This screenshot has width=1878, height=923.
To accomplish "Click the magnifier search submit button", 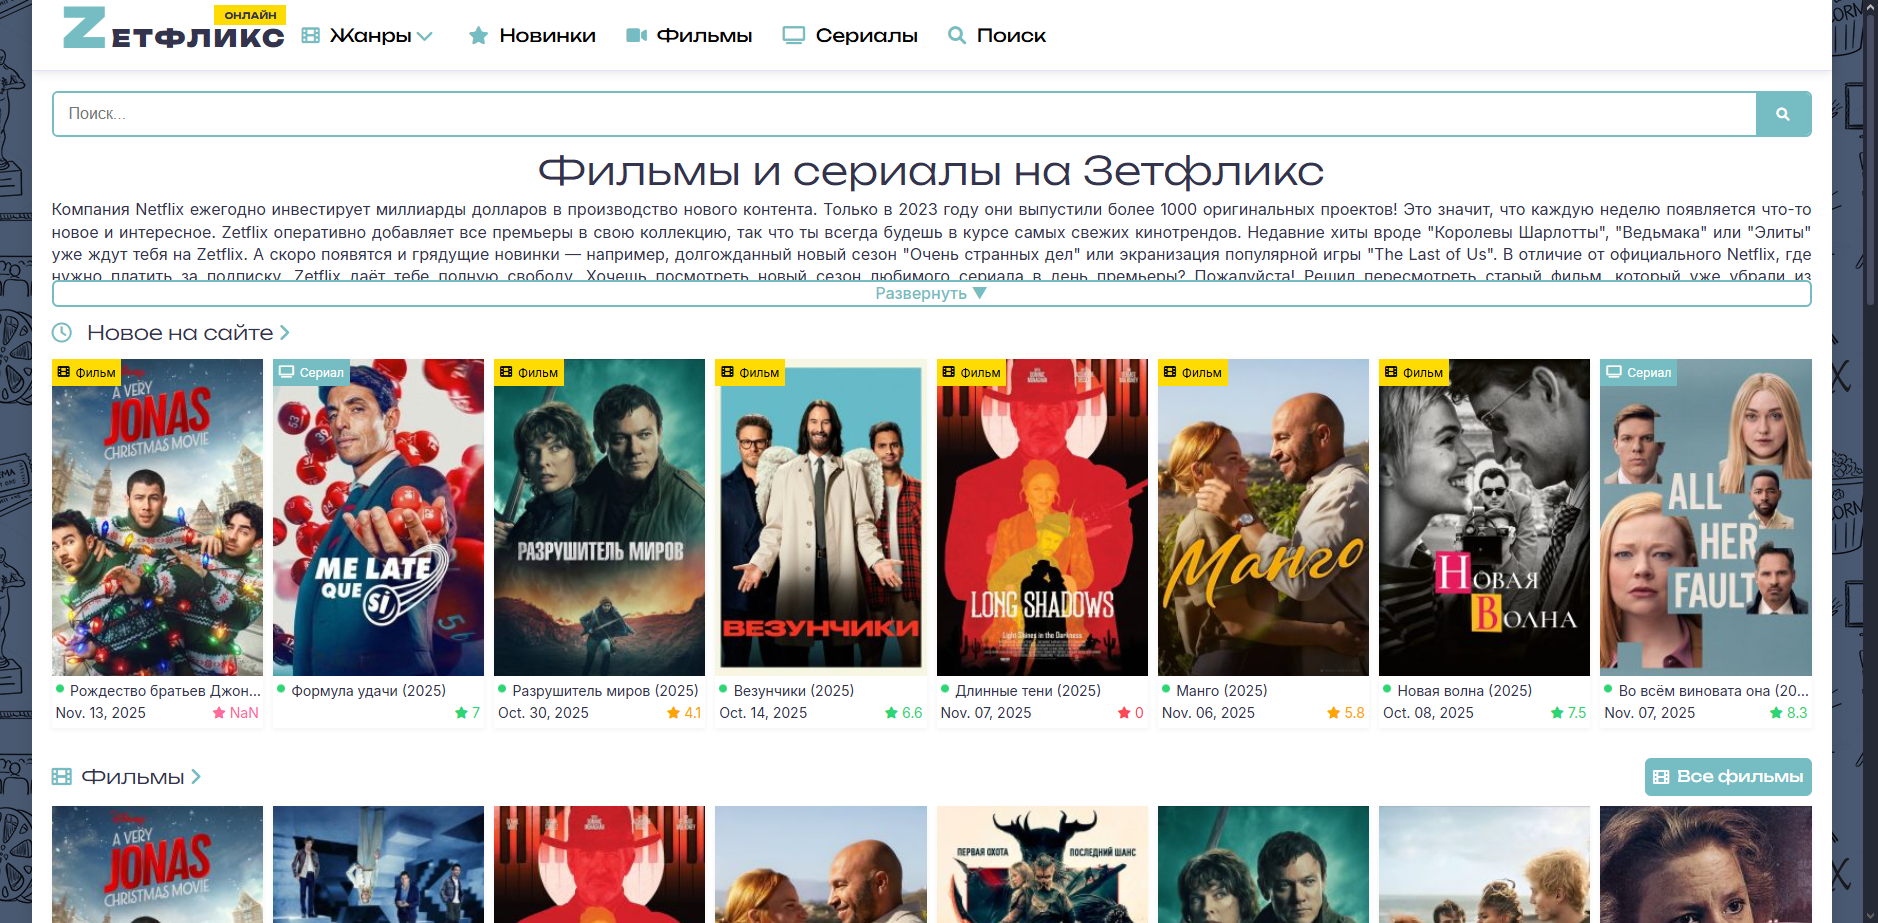I will (1783, 114).
